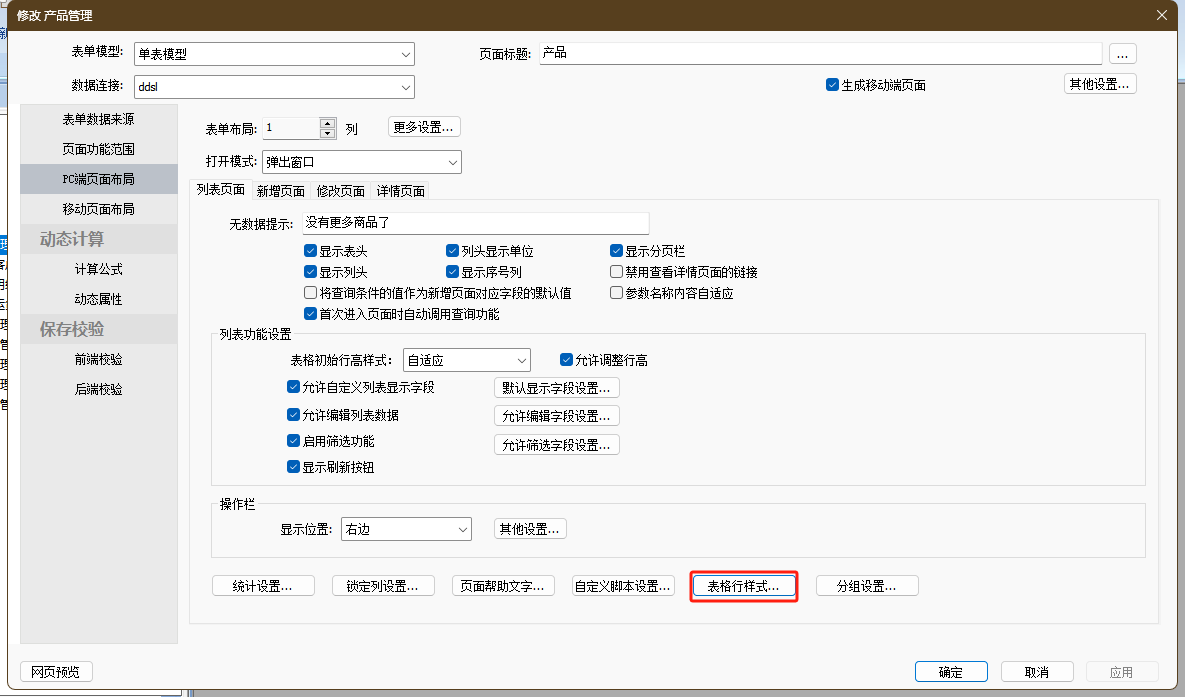This screenshot has height=697, width=1185.
Task: Click the 无数据提示 text field
Action: coord(475,223)
